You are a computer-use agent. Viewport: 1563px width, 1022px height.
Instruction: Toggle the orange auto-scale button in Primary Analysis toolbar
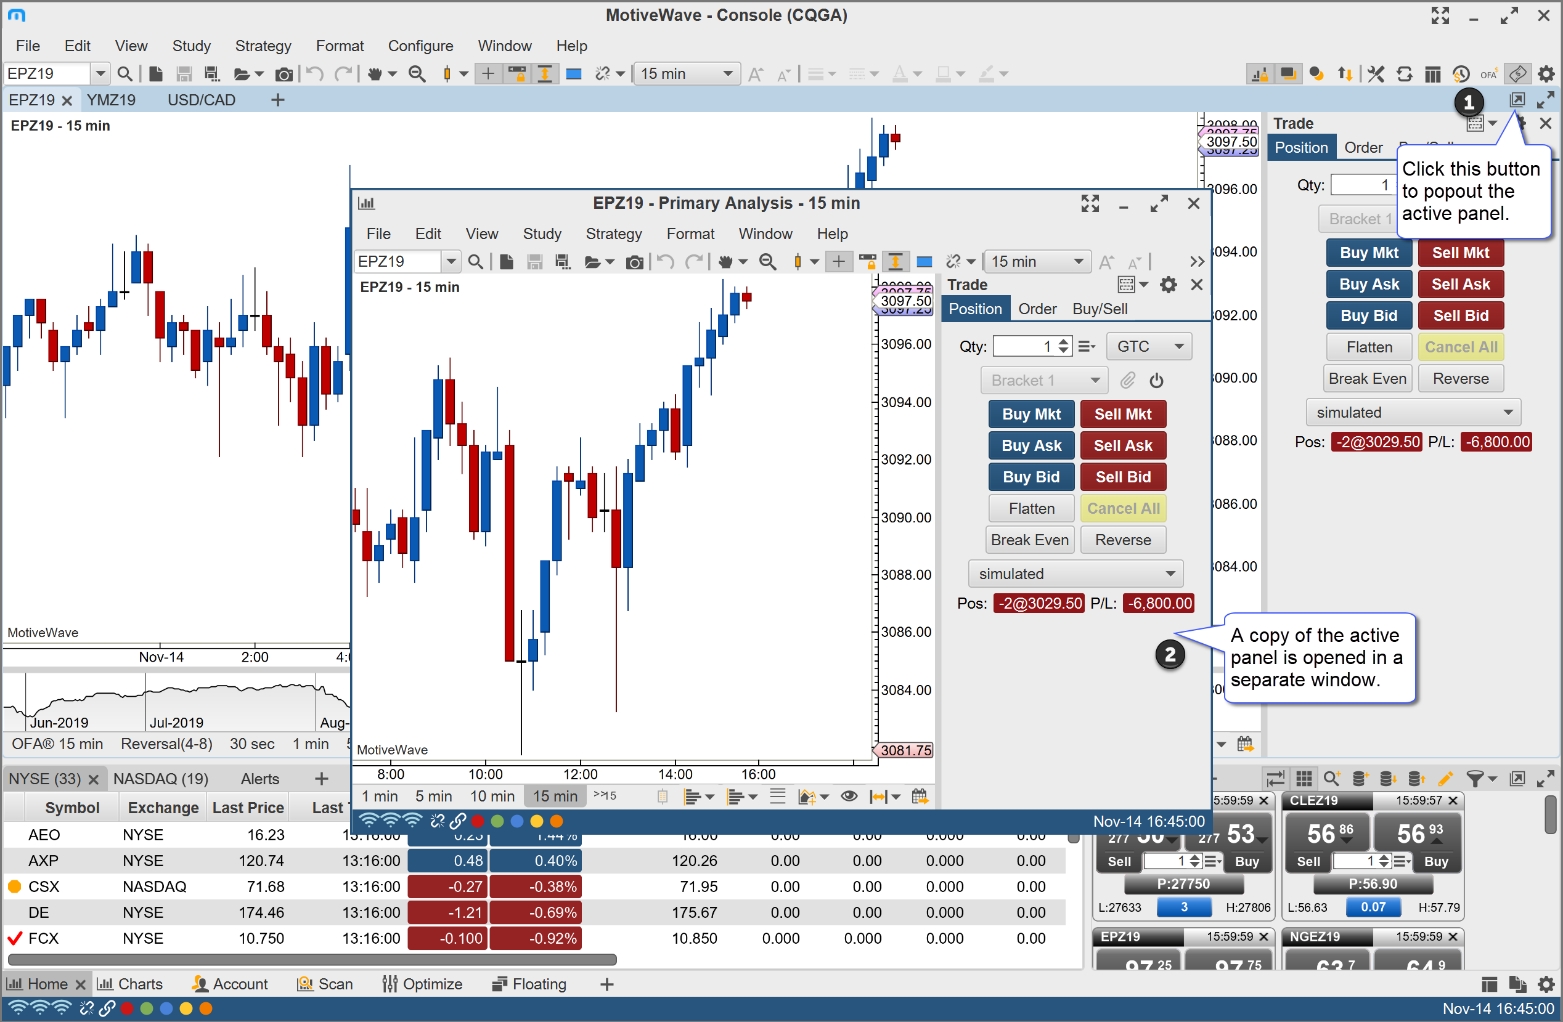pyautogui.click(x=896, y=262)
